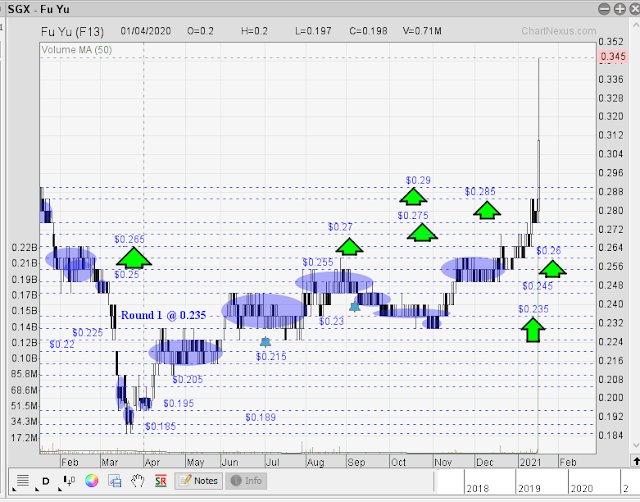The height and width of the screenshot is (502, 640).
Task: Select the green arrow below $0.235 label
Action: click(533, 330)
